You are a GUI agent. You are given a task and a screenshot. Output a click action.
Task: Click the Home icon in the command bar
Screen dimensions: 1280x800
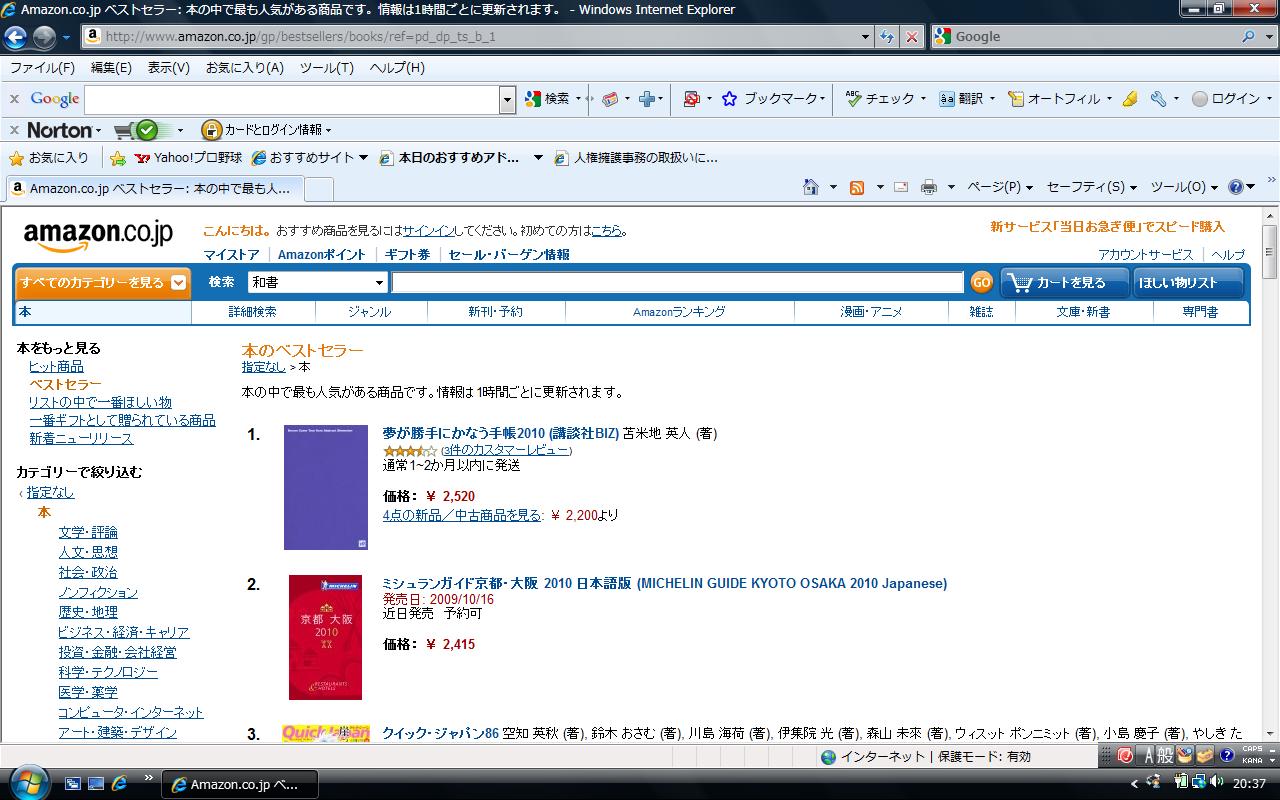(812, 187)
